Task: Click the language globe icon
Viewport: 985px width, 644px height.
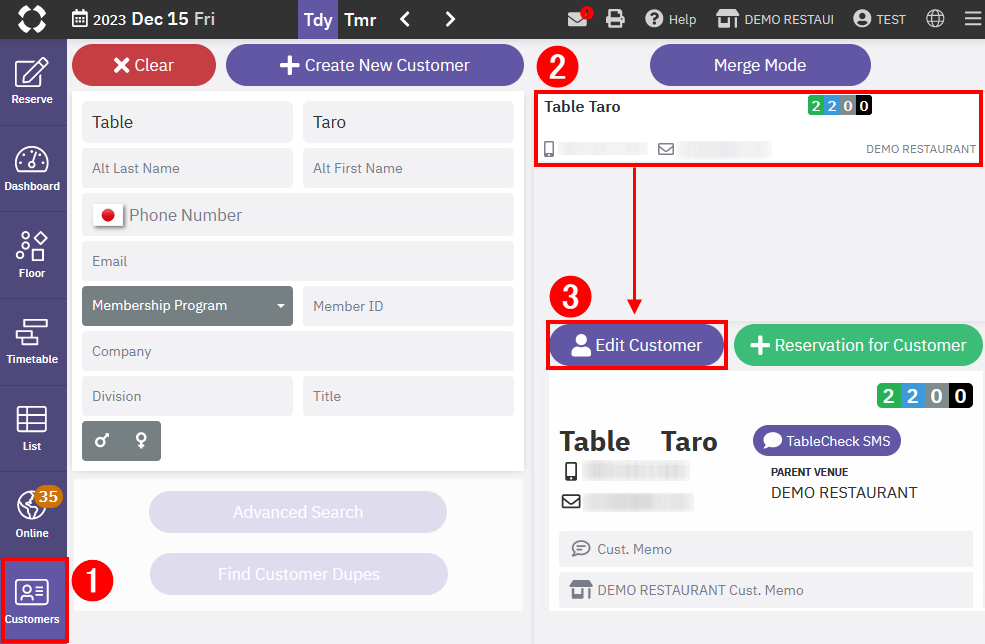Action: pos(935,19)
